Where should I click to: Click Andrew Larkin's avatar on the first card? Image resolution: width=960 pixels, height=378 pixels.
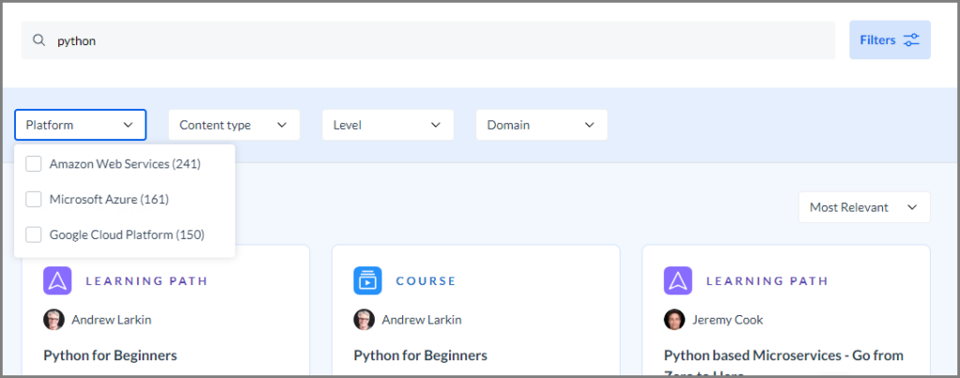click(x=54, y=319)
